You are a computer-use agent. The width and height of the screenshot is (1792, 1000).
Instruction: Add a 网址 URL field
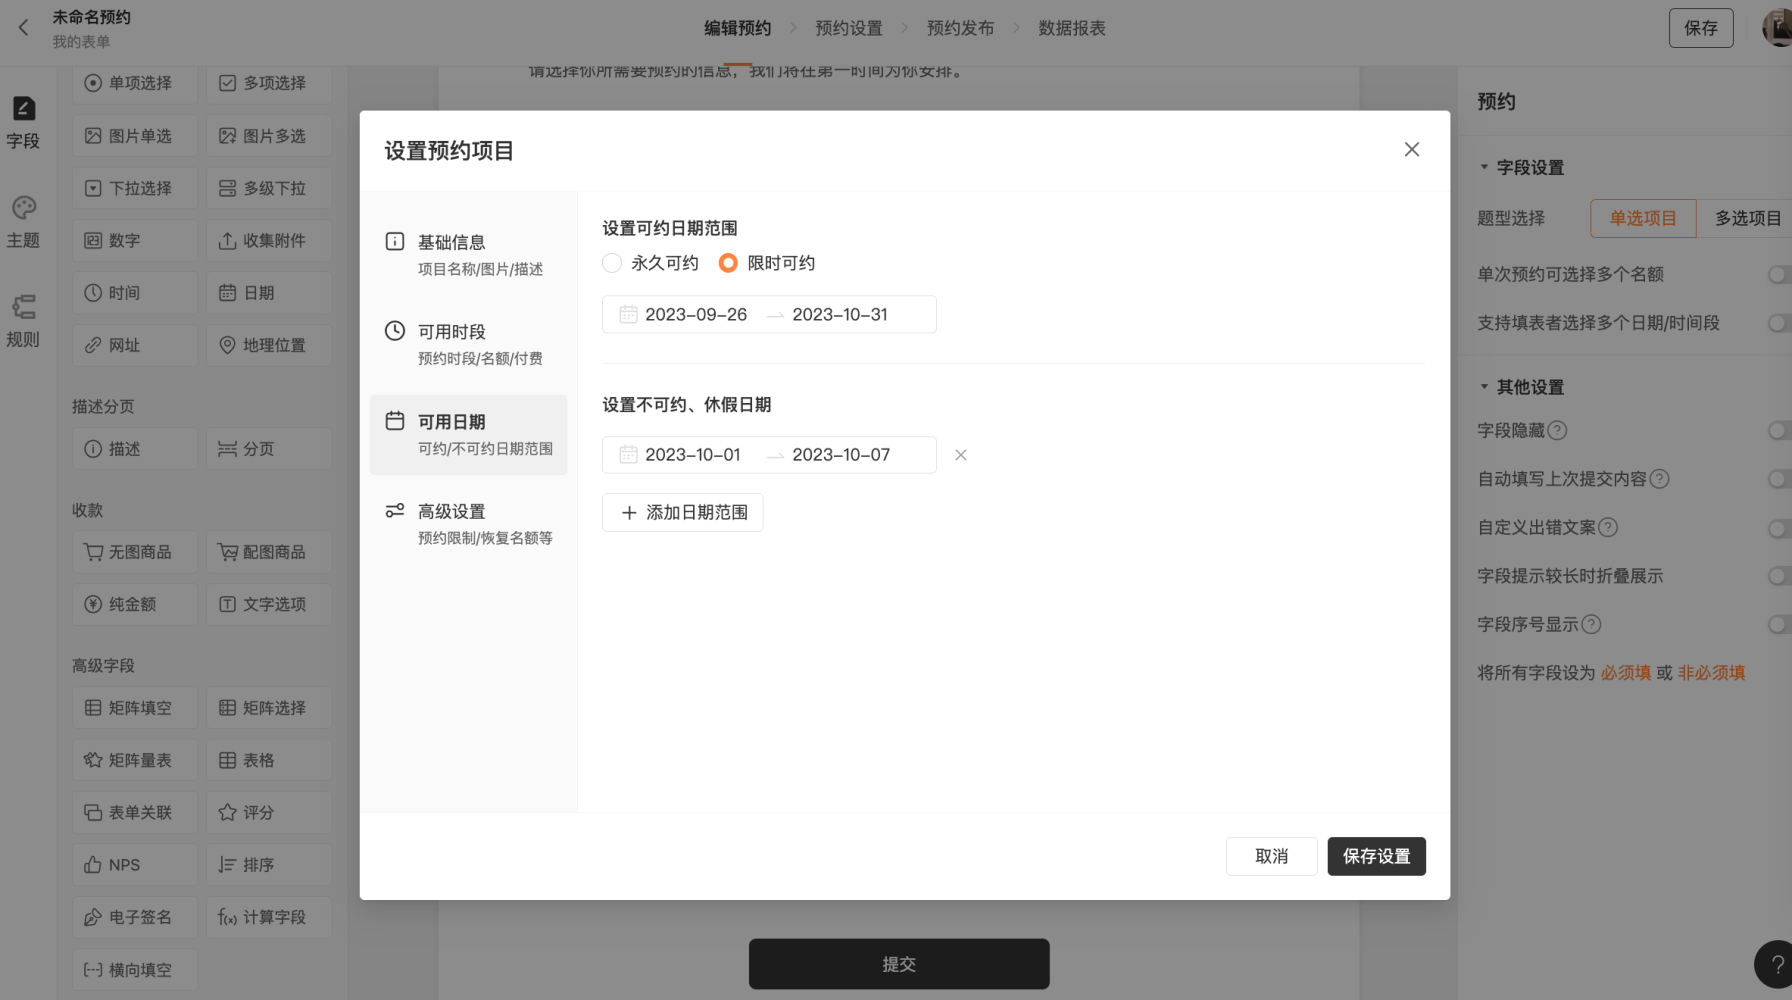point(134,345)
